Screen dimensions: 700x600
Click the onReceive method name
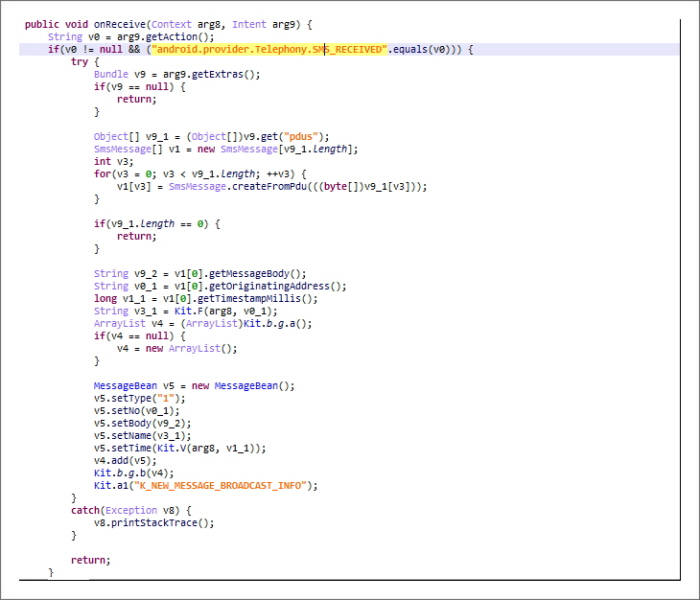[x=120, y=25]
